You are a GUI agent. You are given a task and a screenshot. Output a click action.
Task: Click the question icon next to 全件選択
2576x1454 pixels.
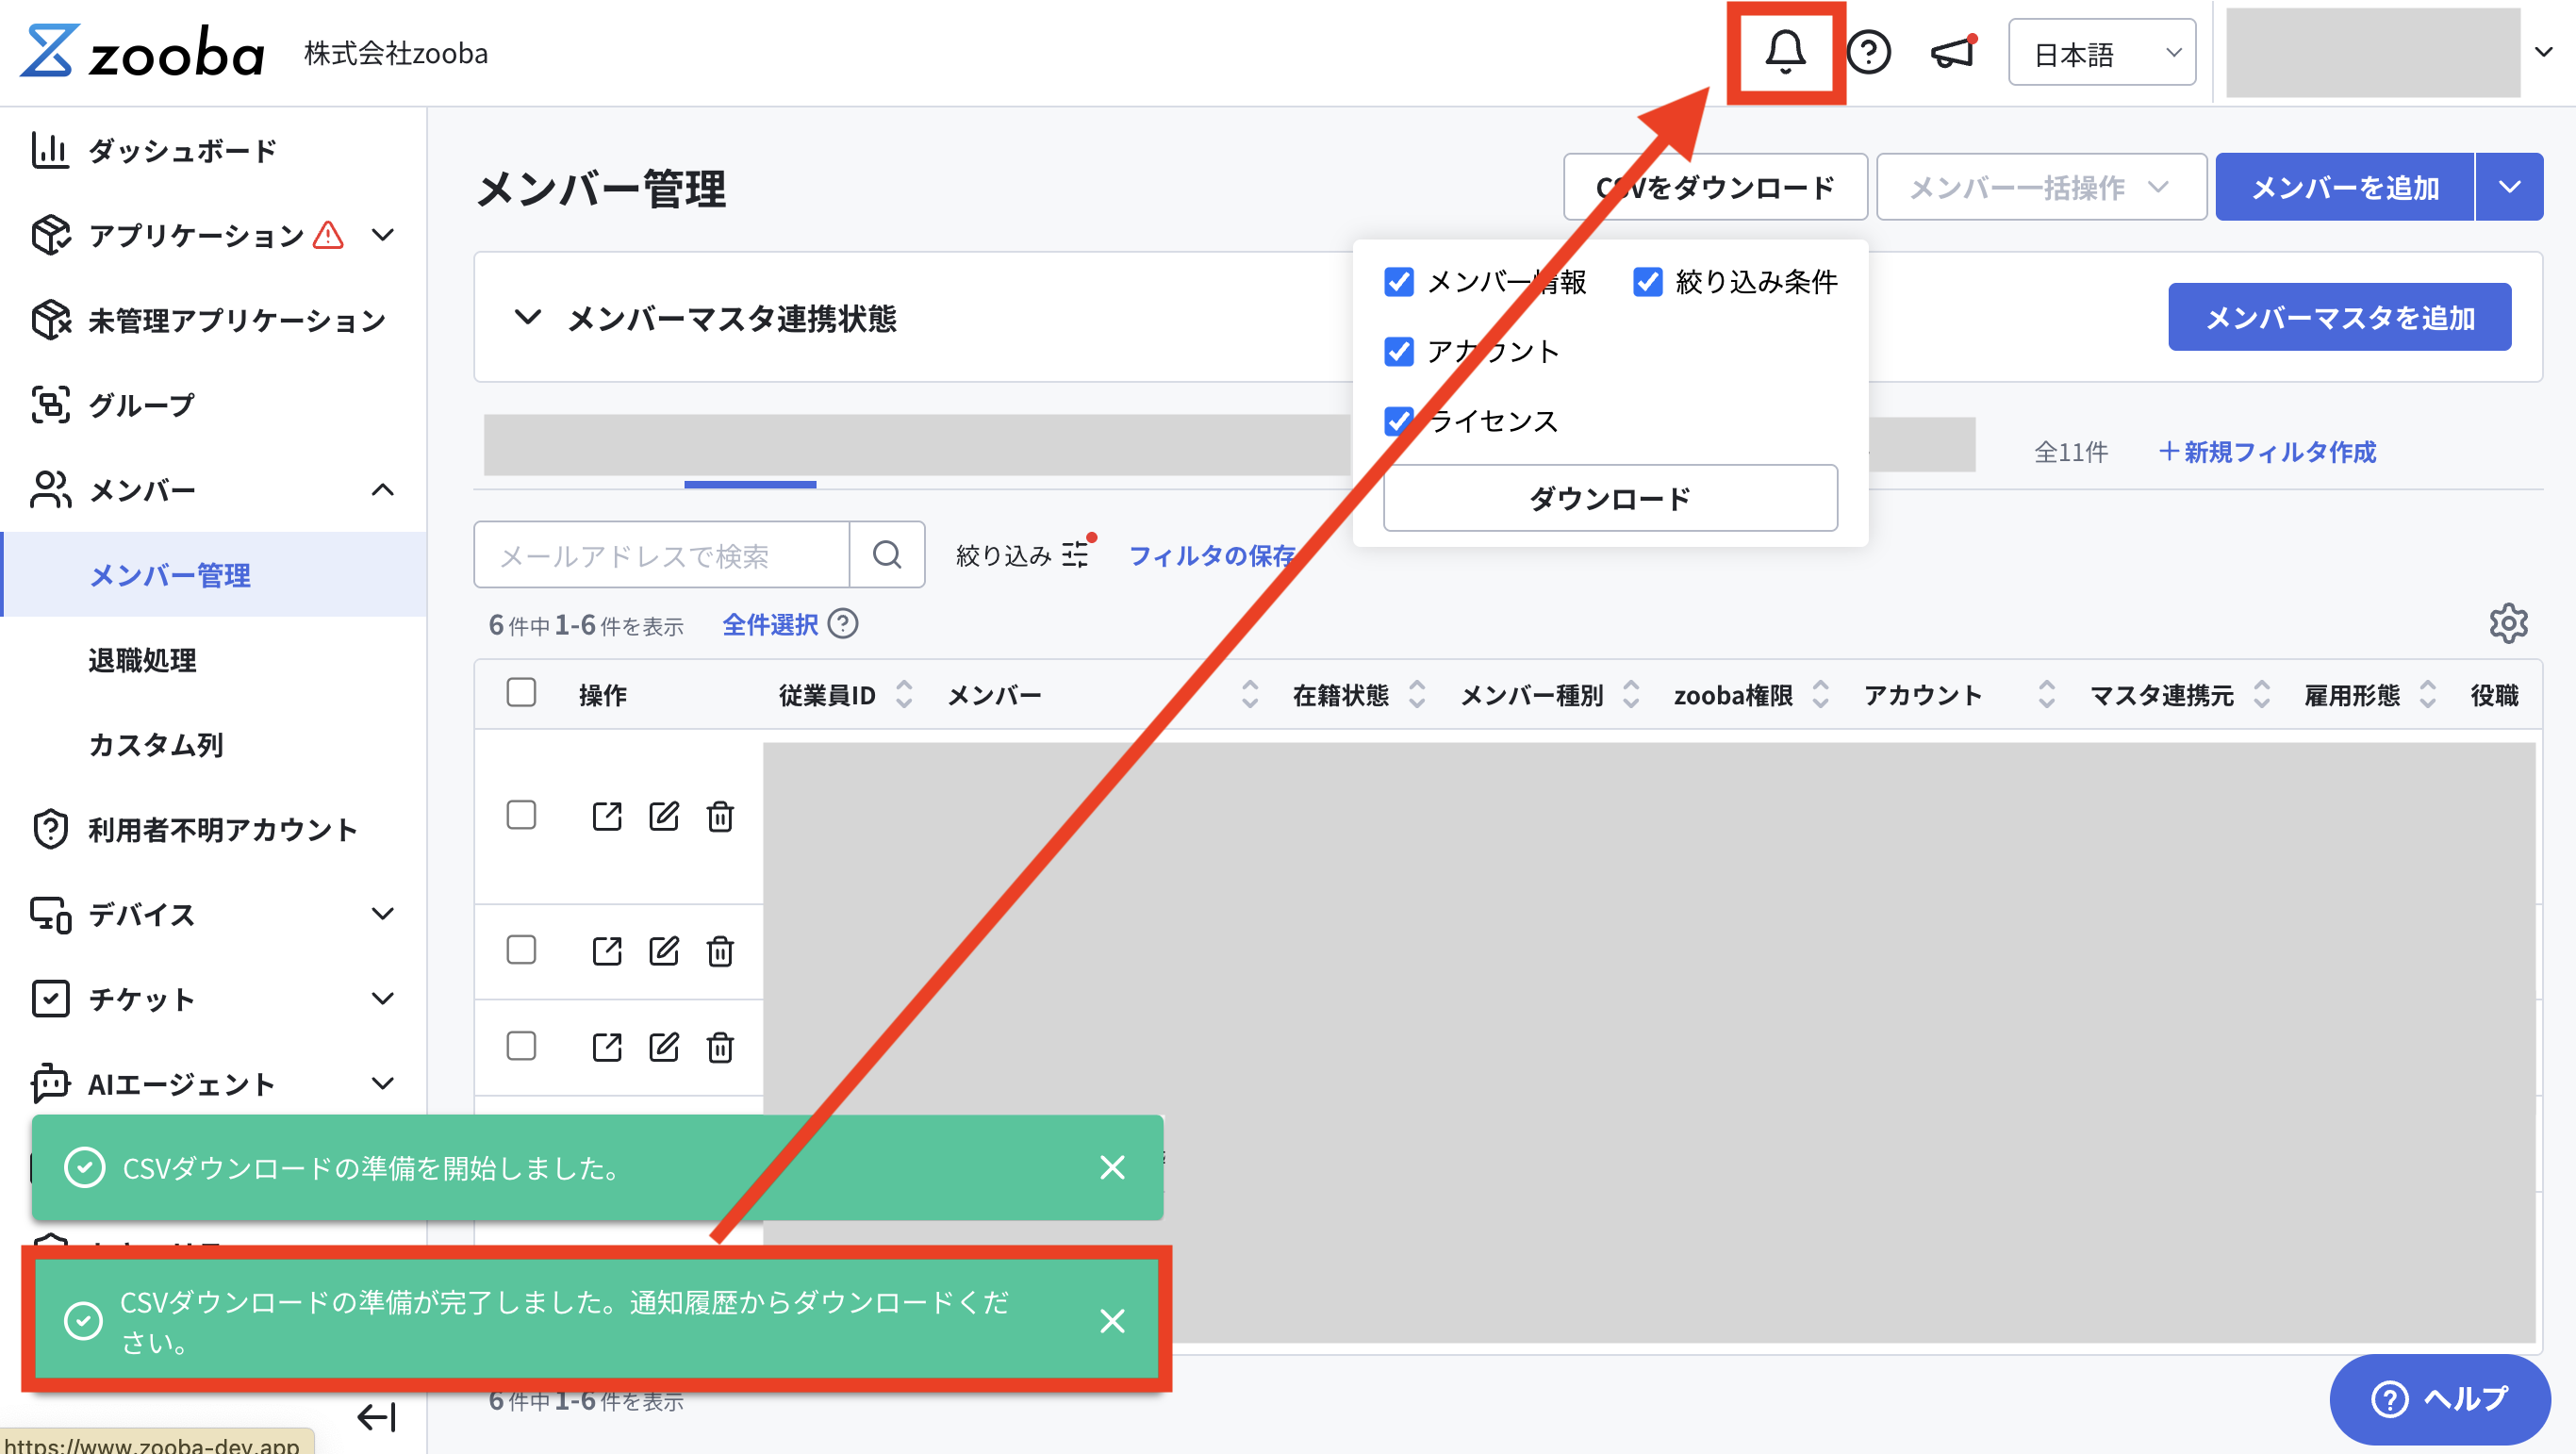(x=843, y=624)
